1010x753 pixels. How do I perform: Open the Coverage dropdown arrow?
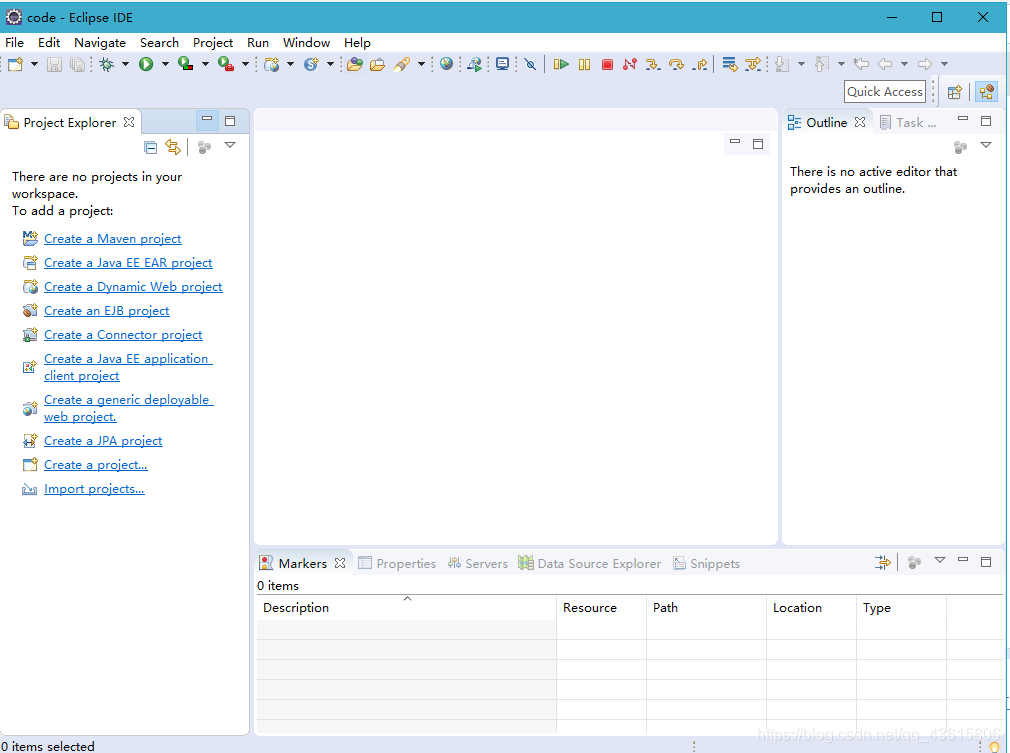pos(205,64)
